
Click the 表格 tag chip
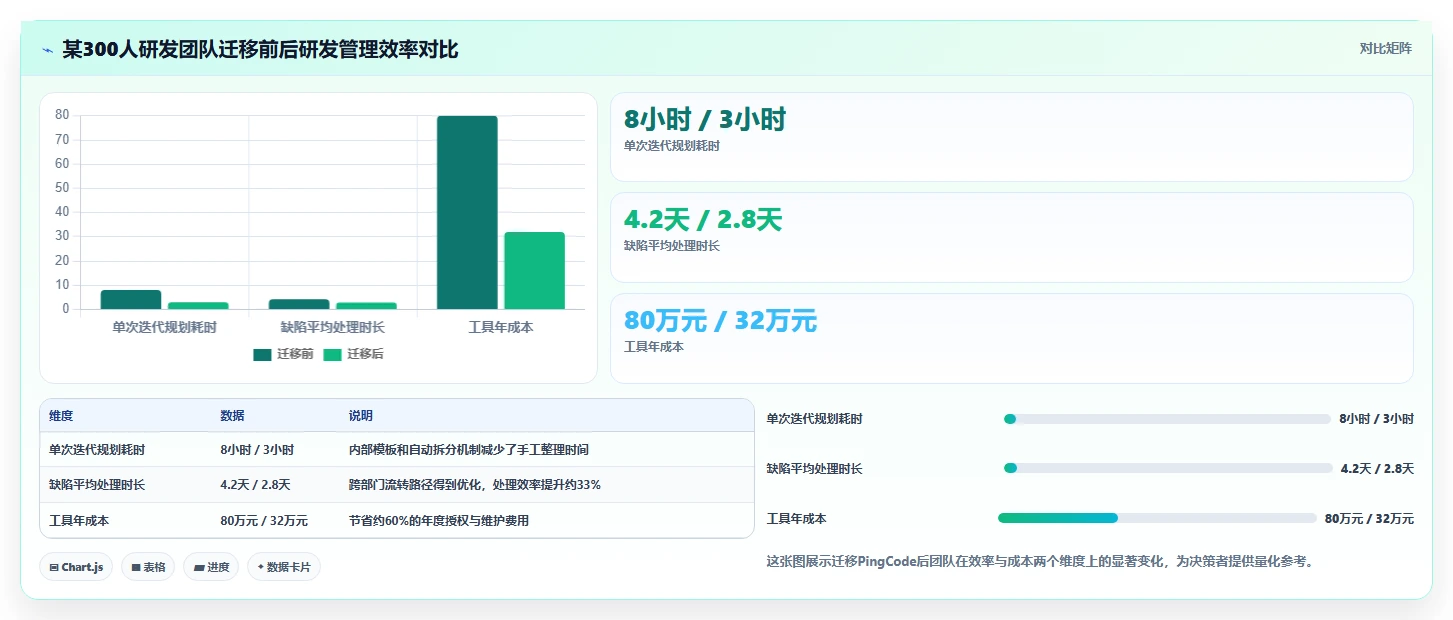coord(148,567)
